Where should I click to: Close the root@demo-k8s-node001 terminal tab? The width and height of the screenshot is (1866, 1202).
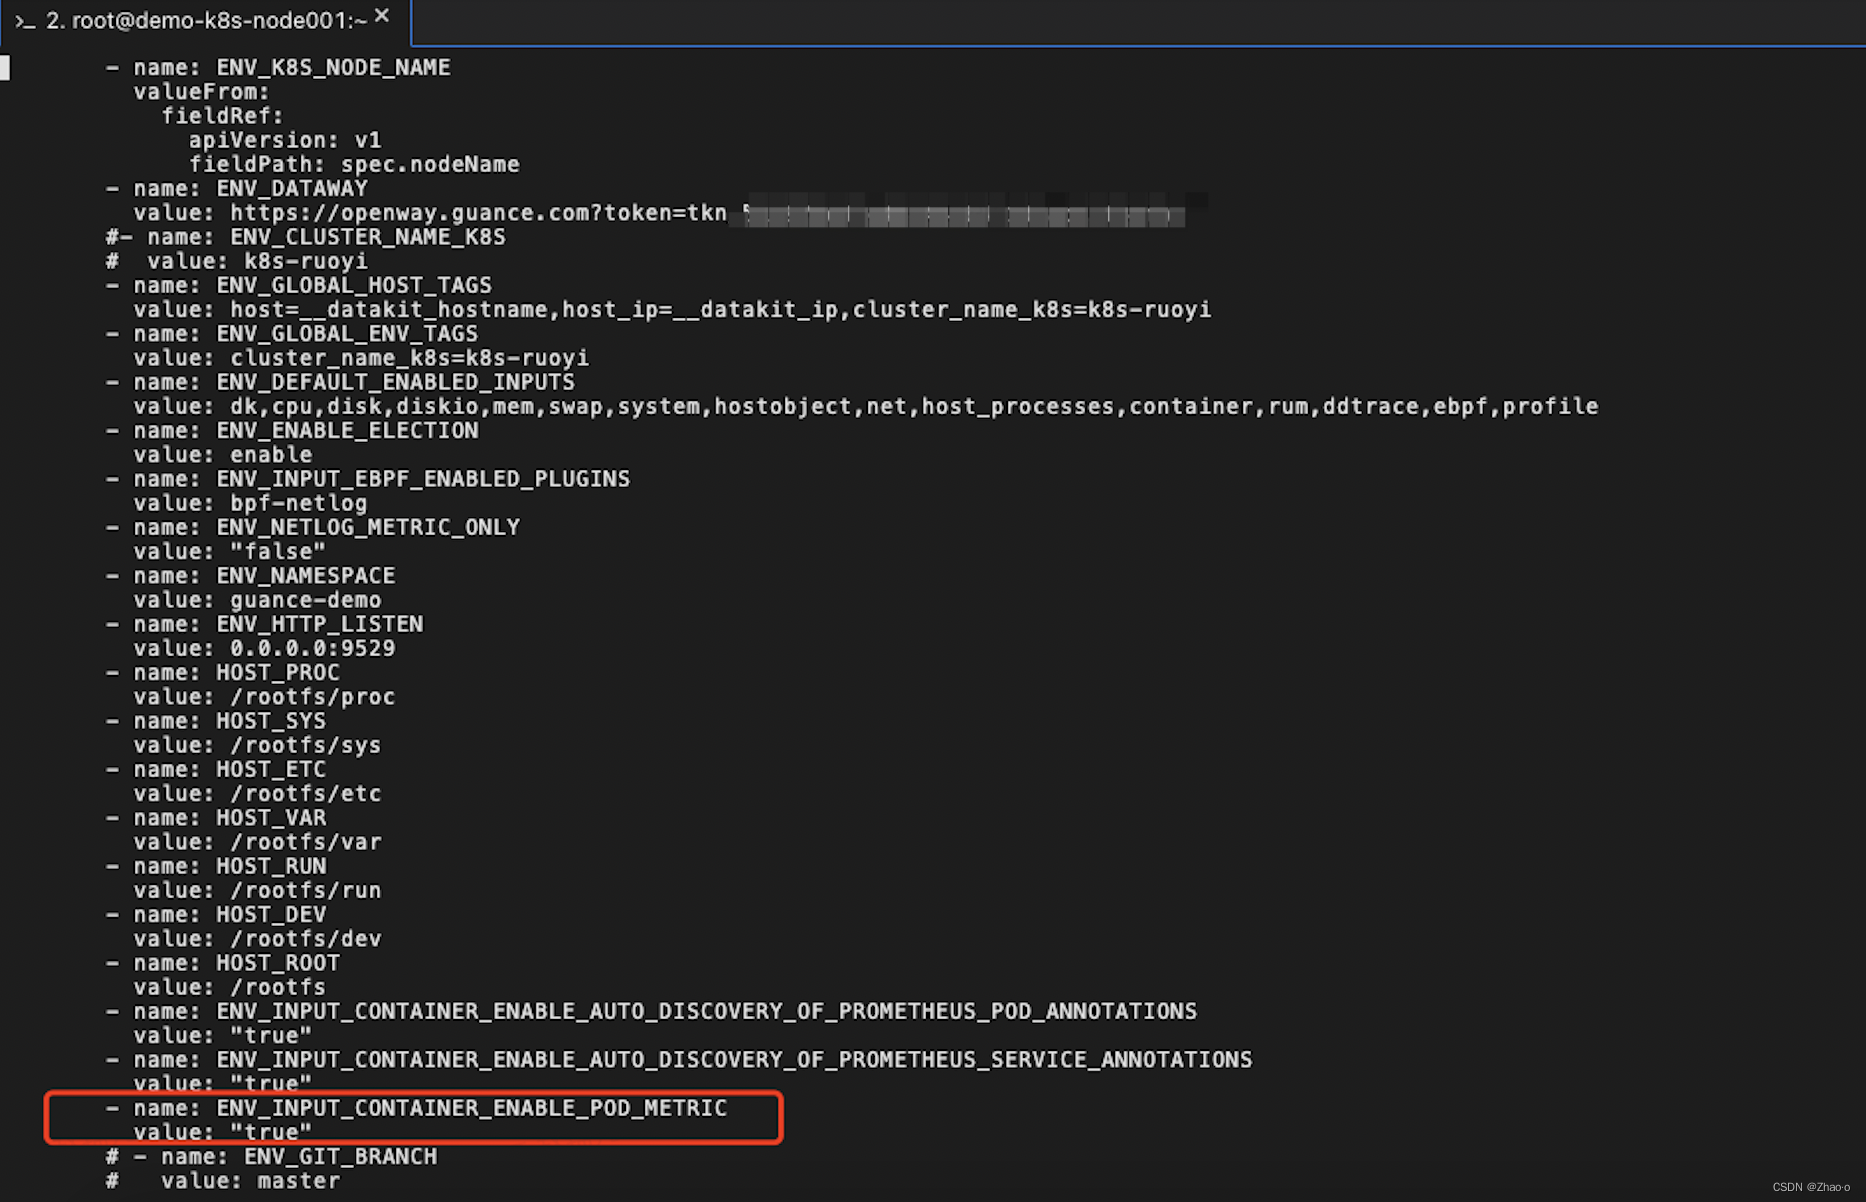[x=382, y=16]
